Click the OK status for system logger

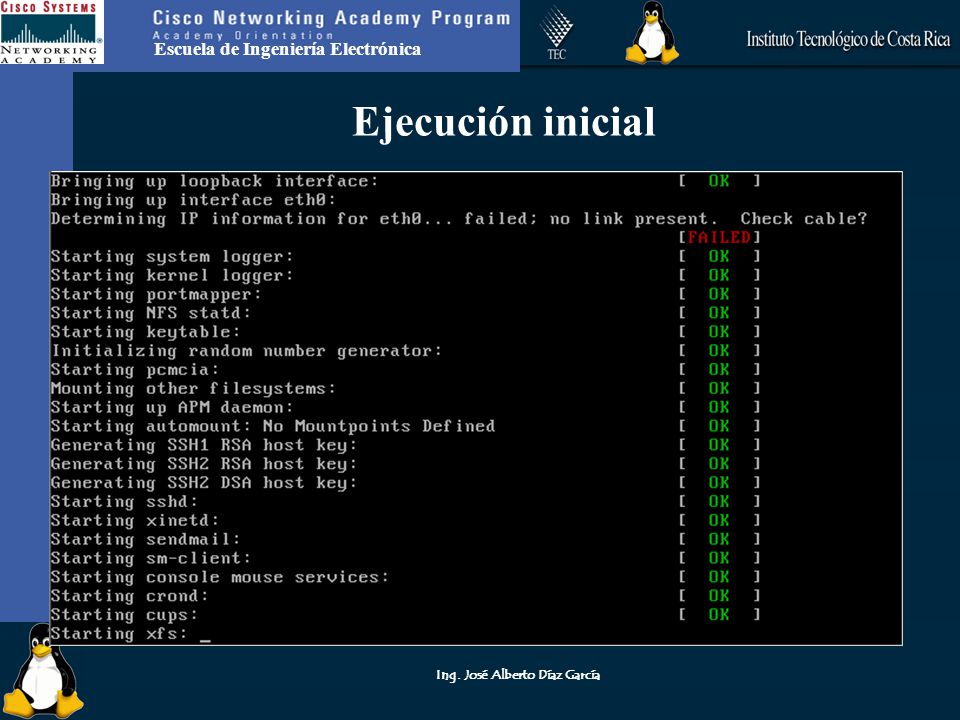(719, 256)
